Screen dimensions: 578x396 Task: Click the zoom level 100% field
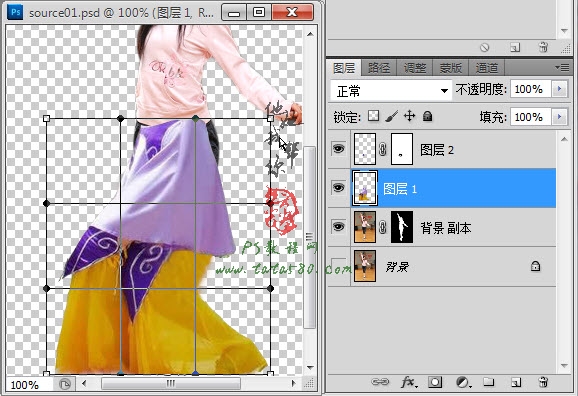click(29, 385)
